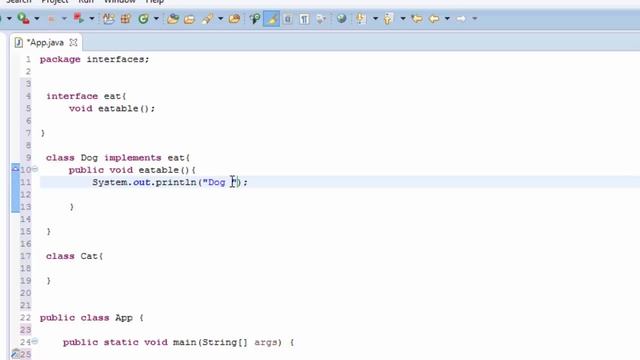This screenshot has width=640, height=360.
Task: Open the Run menu
Action: [x=86, y=2]
